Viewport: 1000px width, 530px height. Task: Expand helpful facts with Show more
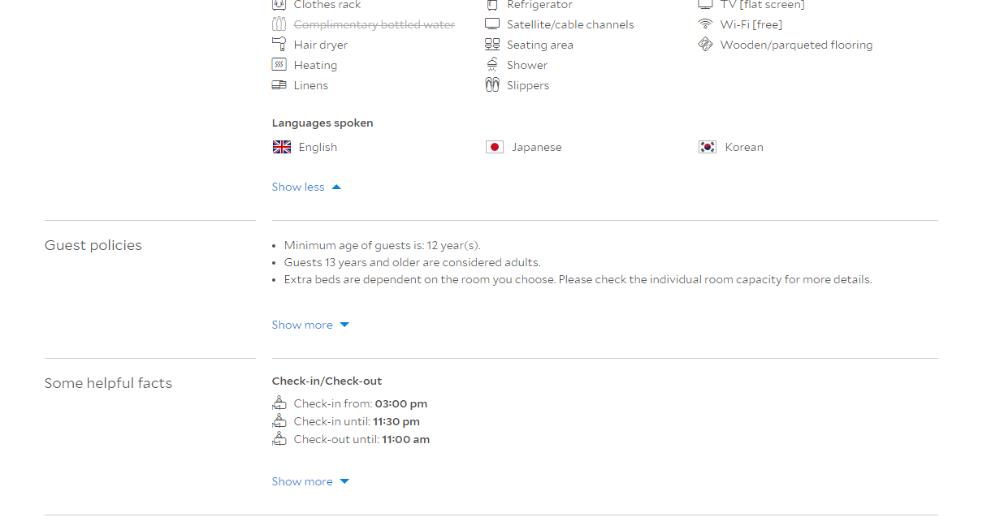pos(310,482)
